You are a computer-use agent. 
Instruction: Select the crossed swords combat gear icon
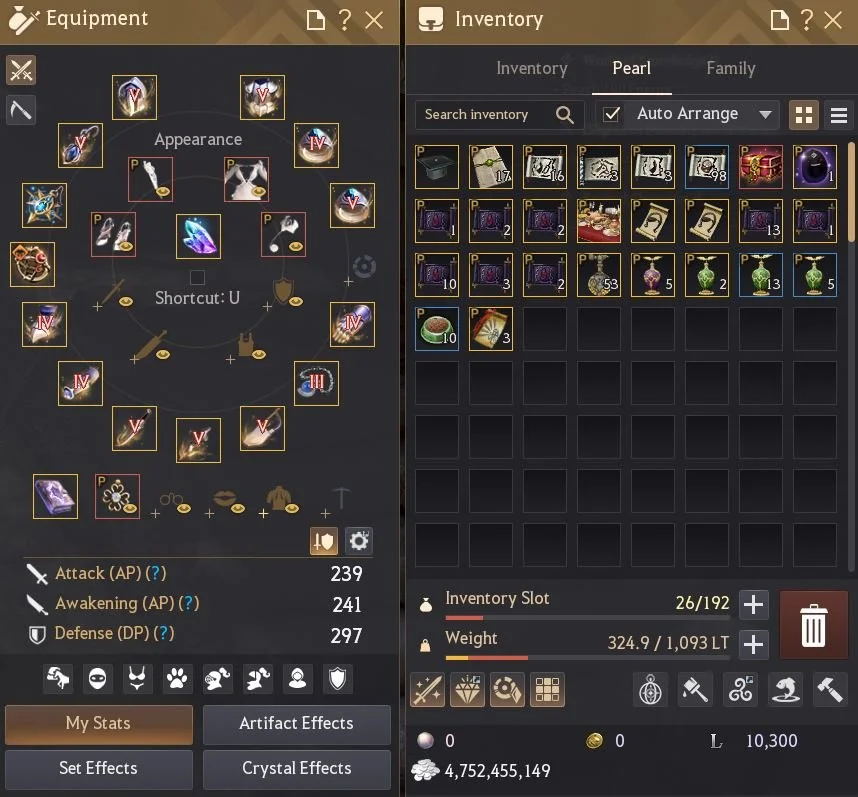[21, 70]
